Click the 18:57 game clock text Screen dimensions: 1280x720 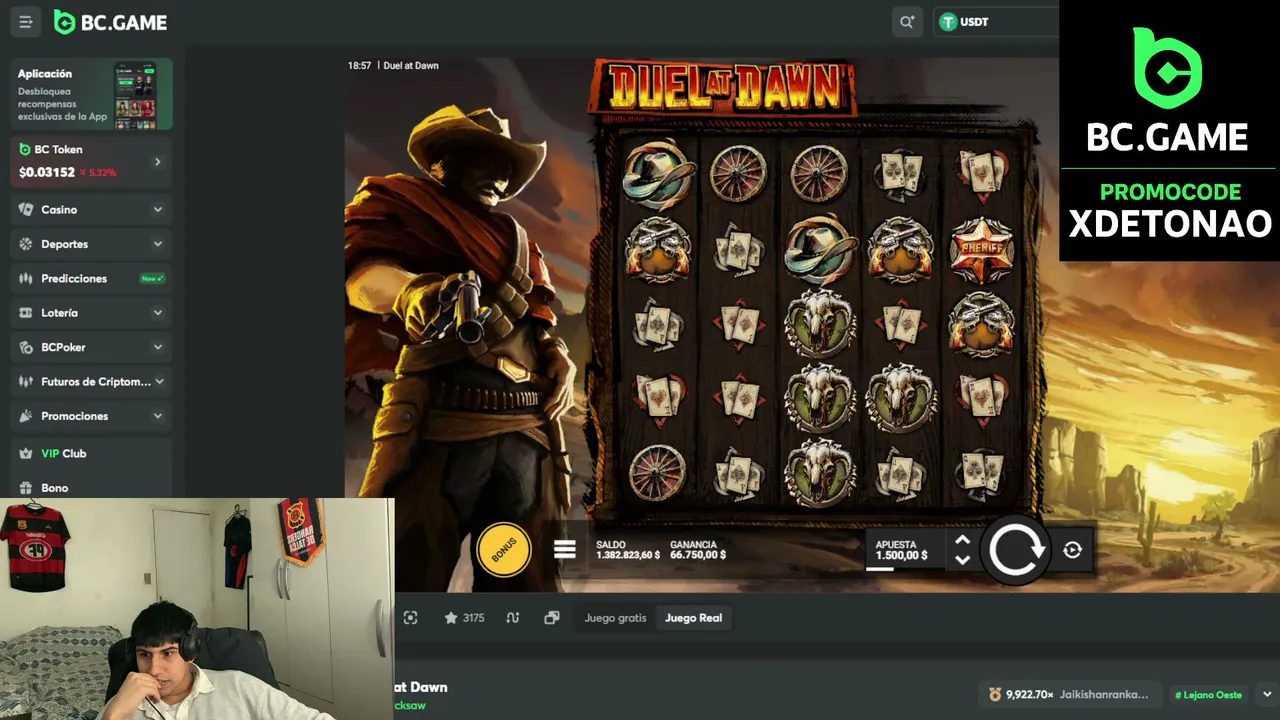pos(359,66)
